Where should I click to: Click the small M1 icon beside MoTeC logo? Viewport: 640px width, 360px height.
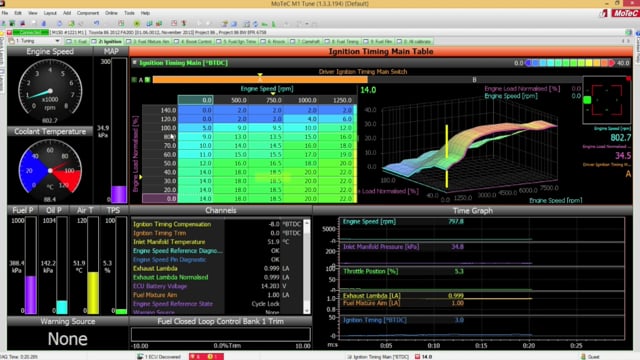pos(604,13)
